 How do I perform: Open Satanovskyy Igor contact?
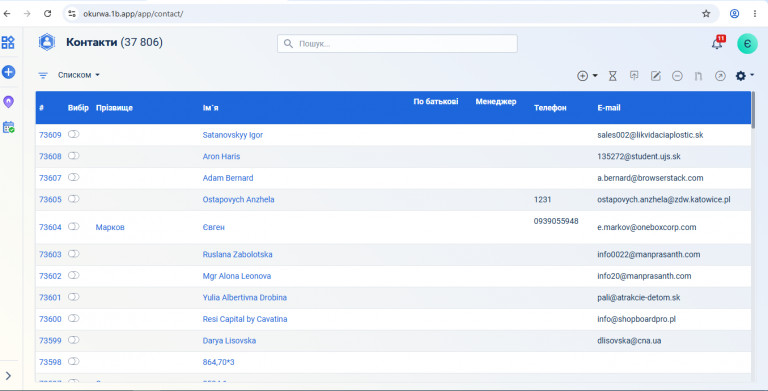point(233,135)
